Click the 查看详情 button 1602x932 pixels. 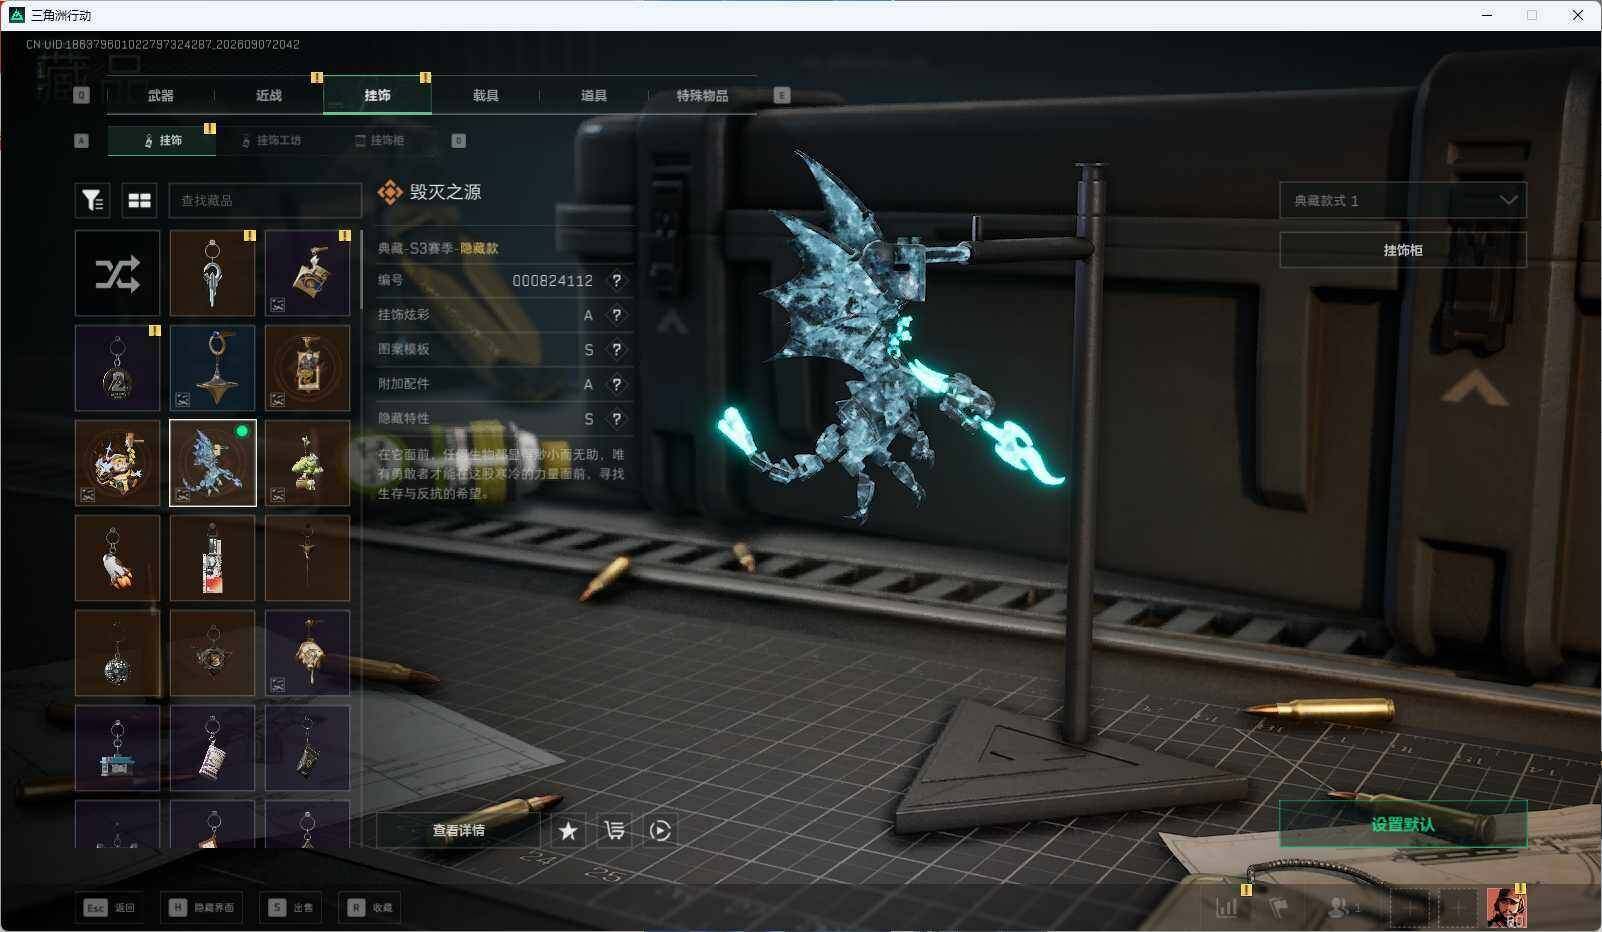tap(458, 830)
